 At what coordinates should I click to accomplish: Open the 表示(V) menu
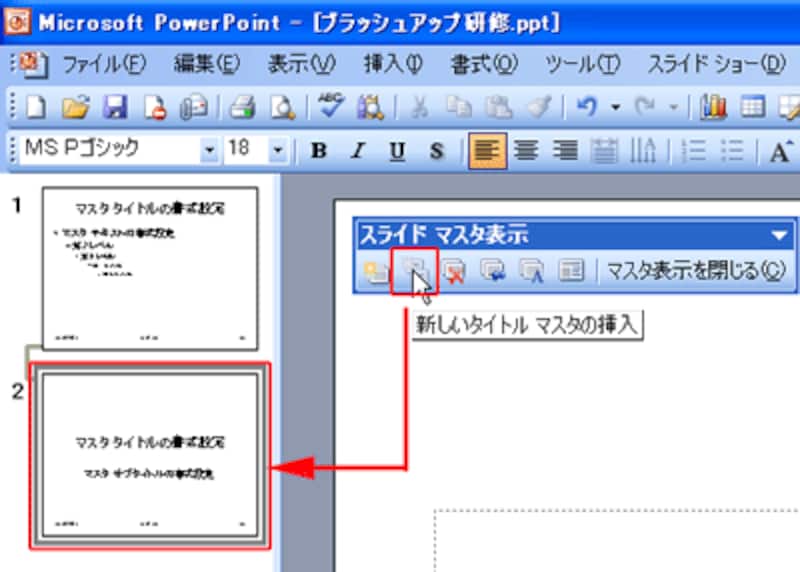pos(302,64)
